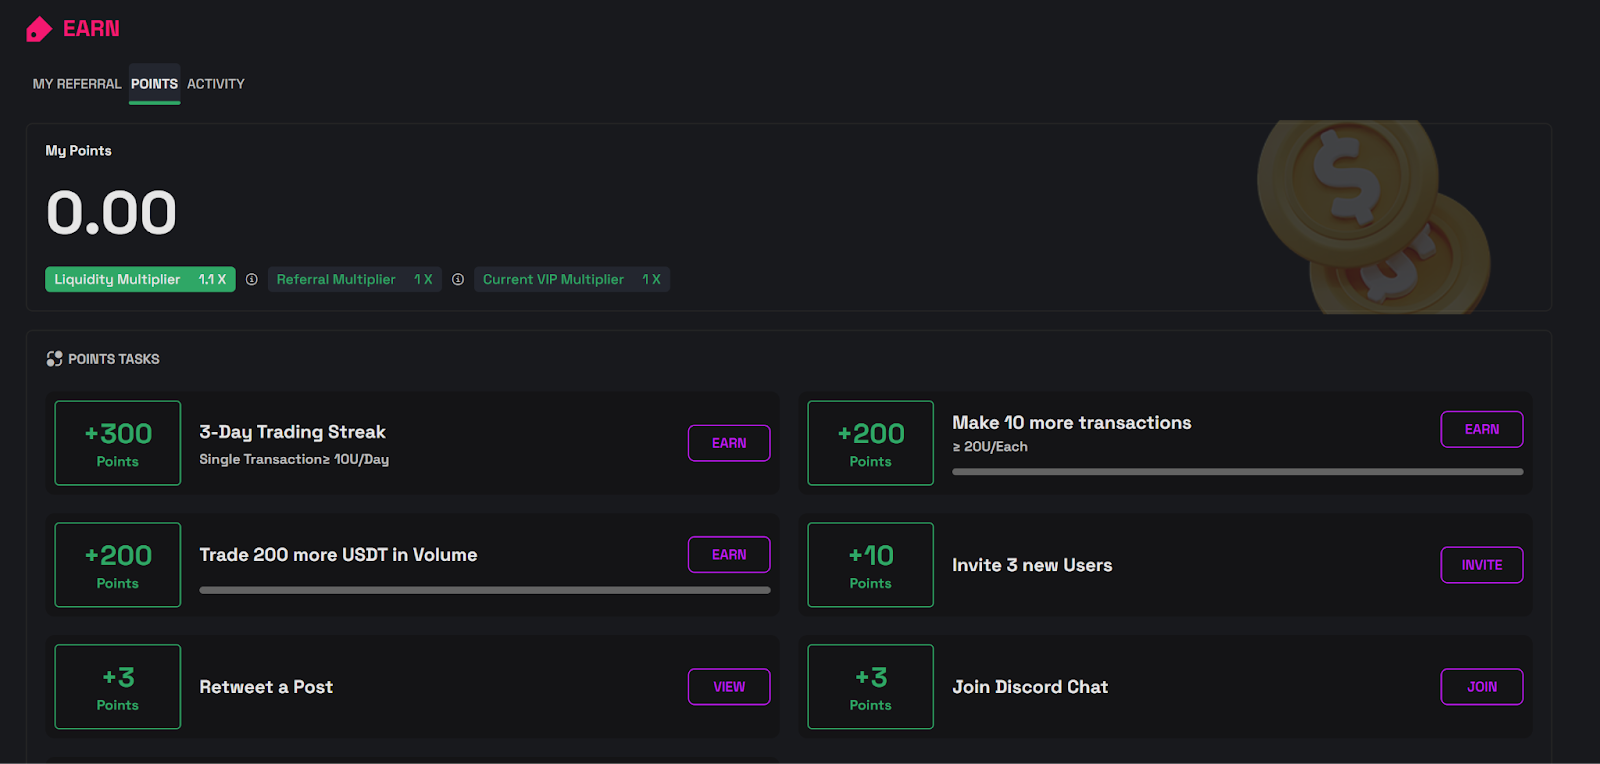
Task: Click the Current VIP Multiplier 1X badge
Action: 571,280
